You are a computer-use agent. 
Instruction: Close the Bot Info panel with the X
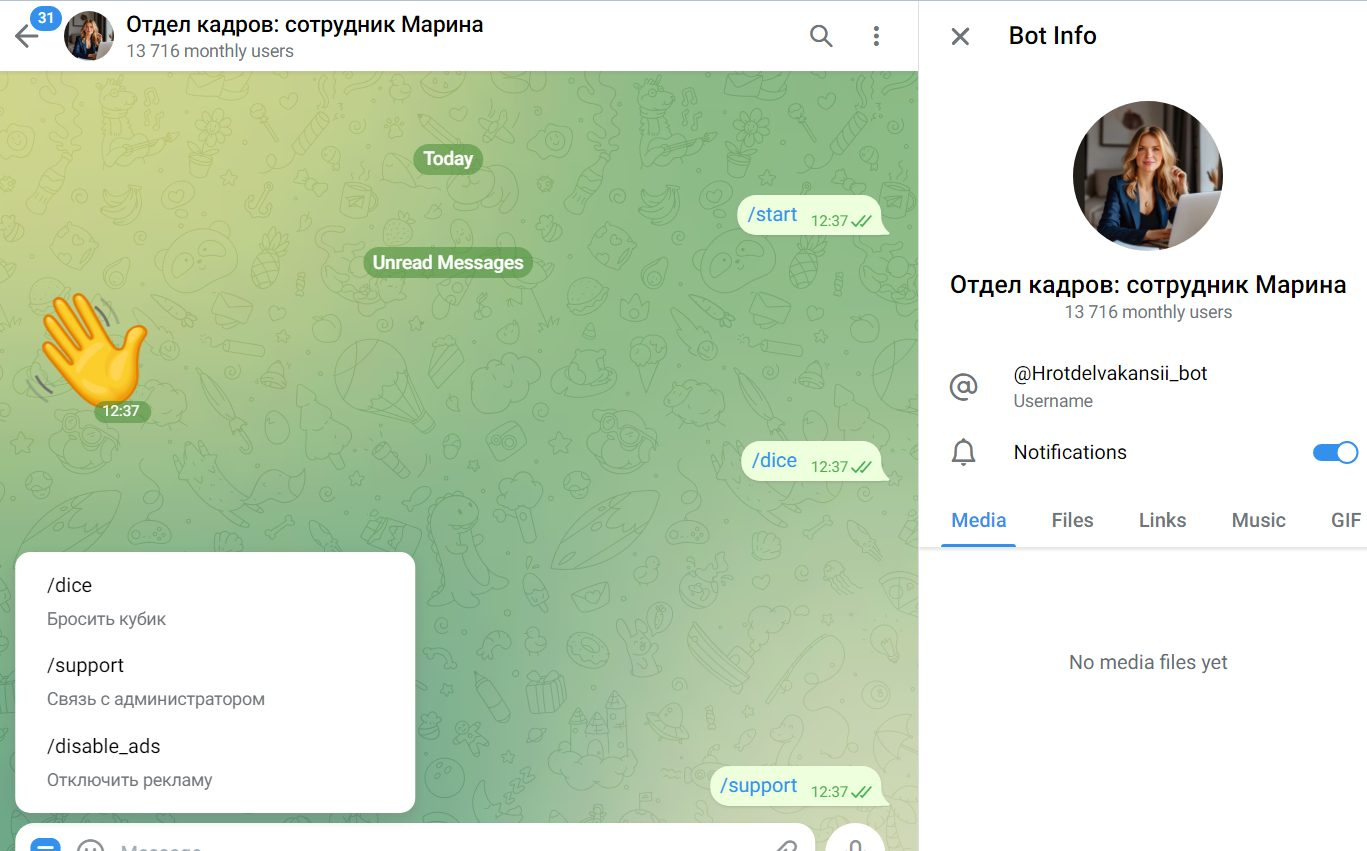click(x=958, y=35)
